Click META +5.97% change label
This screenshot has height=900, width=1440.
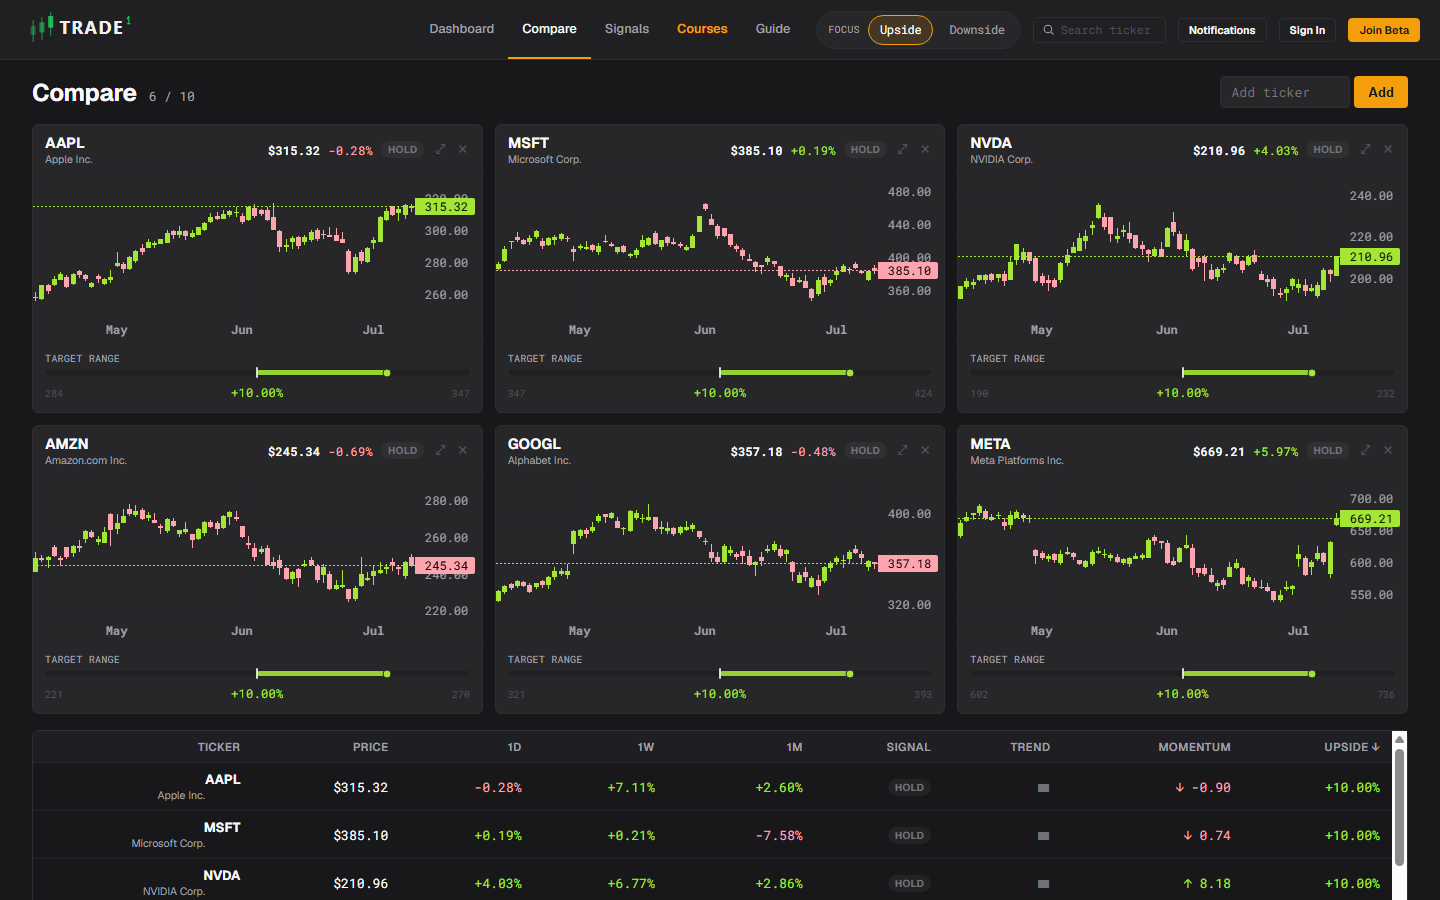(x=1275, y=452)
